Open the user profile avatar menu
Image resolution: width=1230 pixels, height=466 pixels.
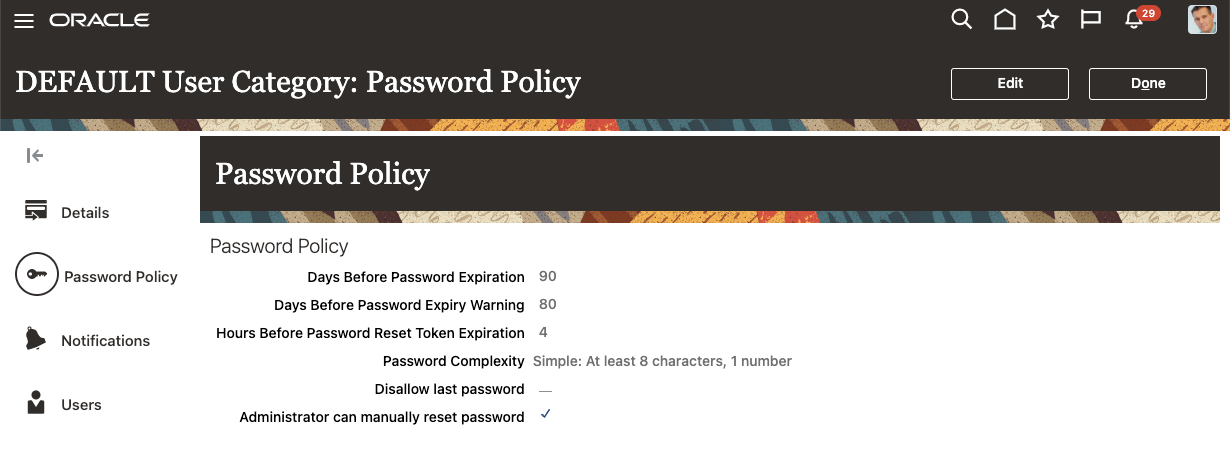[x=1201, y=20]
